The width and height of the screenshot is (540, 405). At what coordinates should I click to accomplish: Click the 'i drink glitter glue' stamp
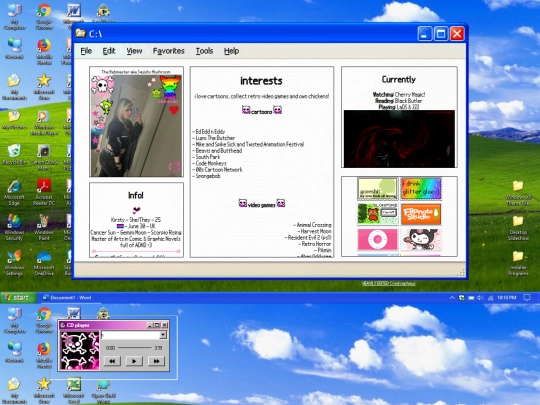pos(421,188)
